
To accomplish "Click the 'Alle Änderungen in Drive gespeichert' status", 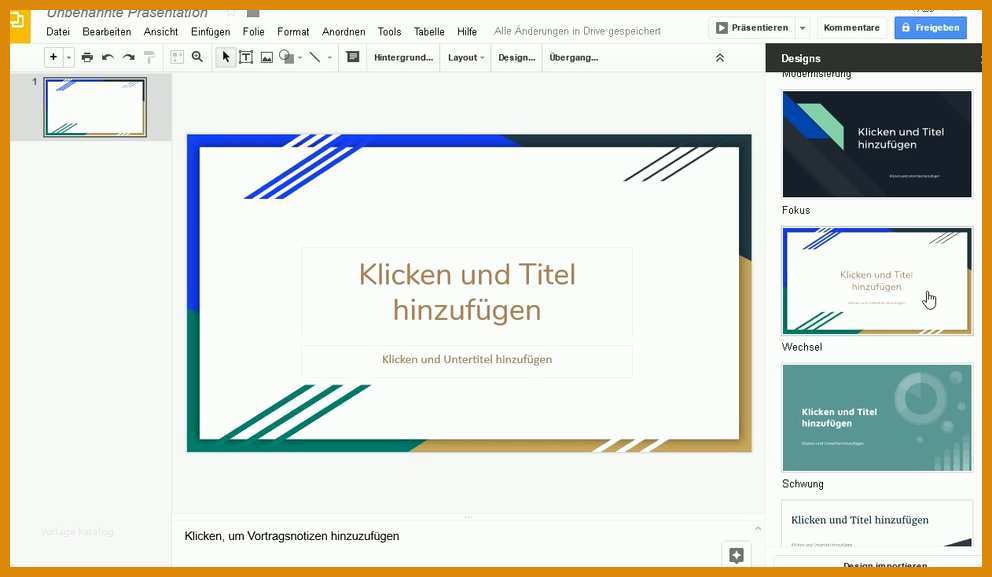I will coord(577,31).
